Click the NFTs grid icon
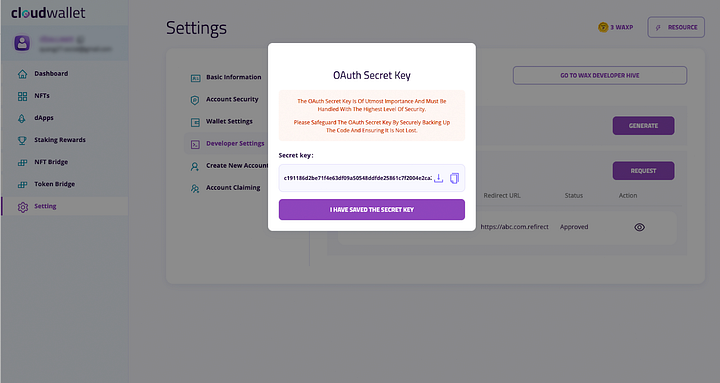The image size is (720, 383). tap(22, 96)
